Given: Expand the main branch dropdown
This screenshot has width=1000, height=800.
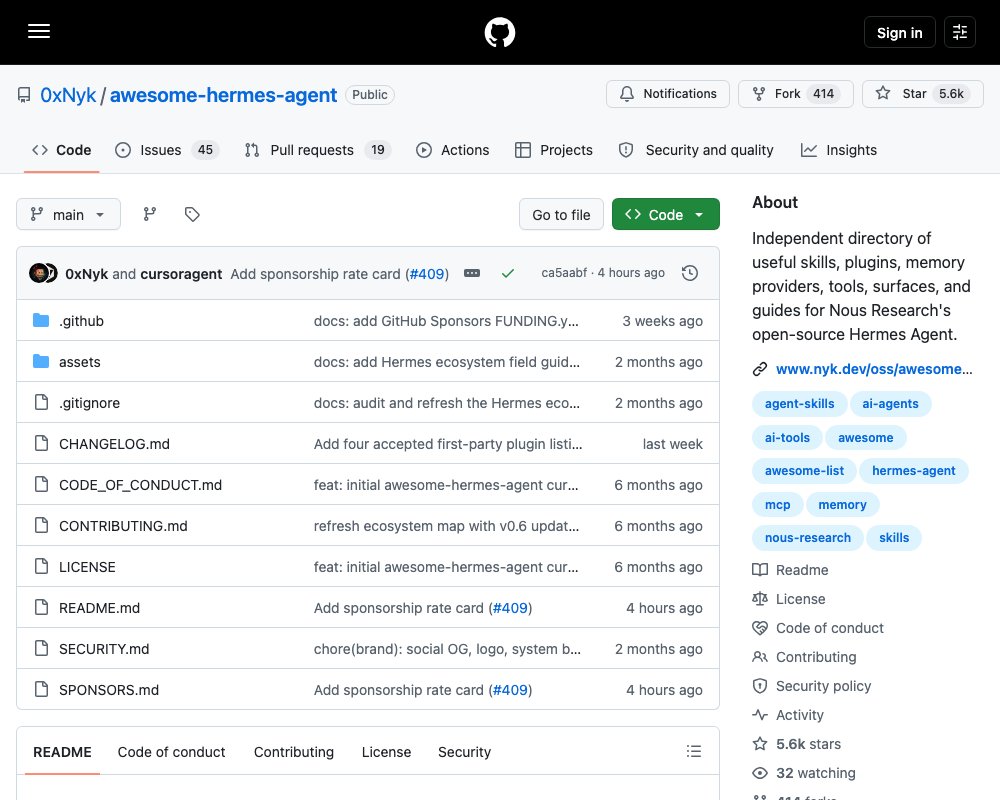Looking at the screenshot, I should (x=68, y=214).
